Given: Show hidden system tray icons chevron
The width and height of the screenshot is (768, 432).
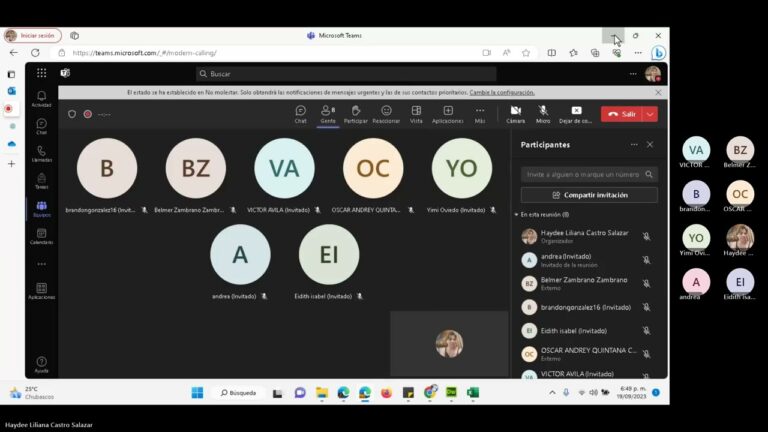Looking at the screenshot, I should pos(552,392).
